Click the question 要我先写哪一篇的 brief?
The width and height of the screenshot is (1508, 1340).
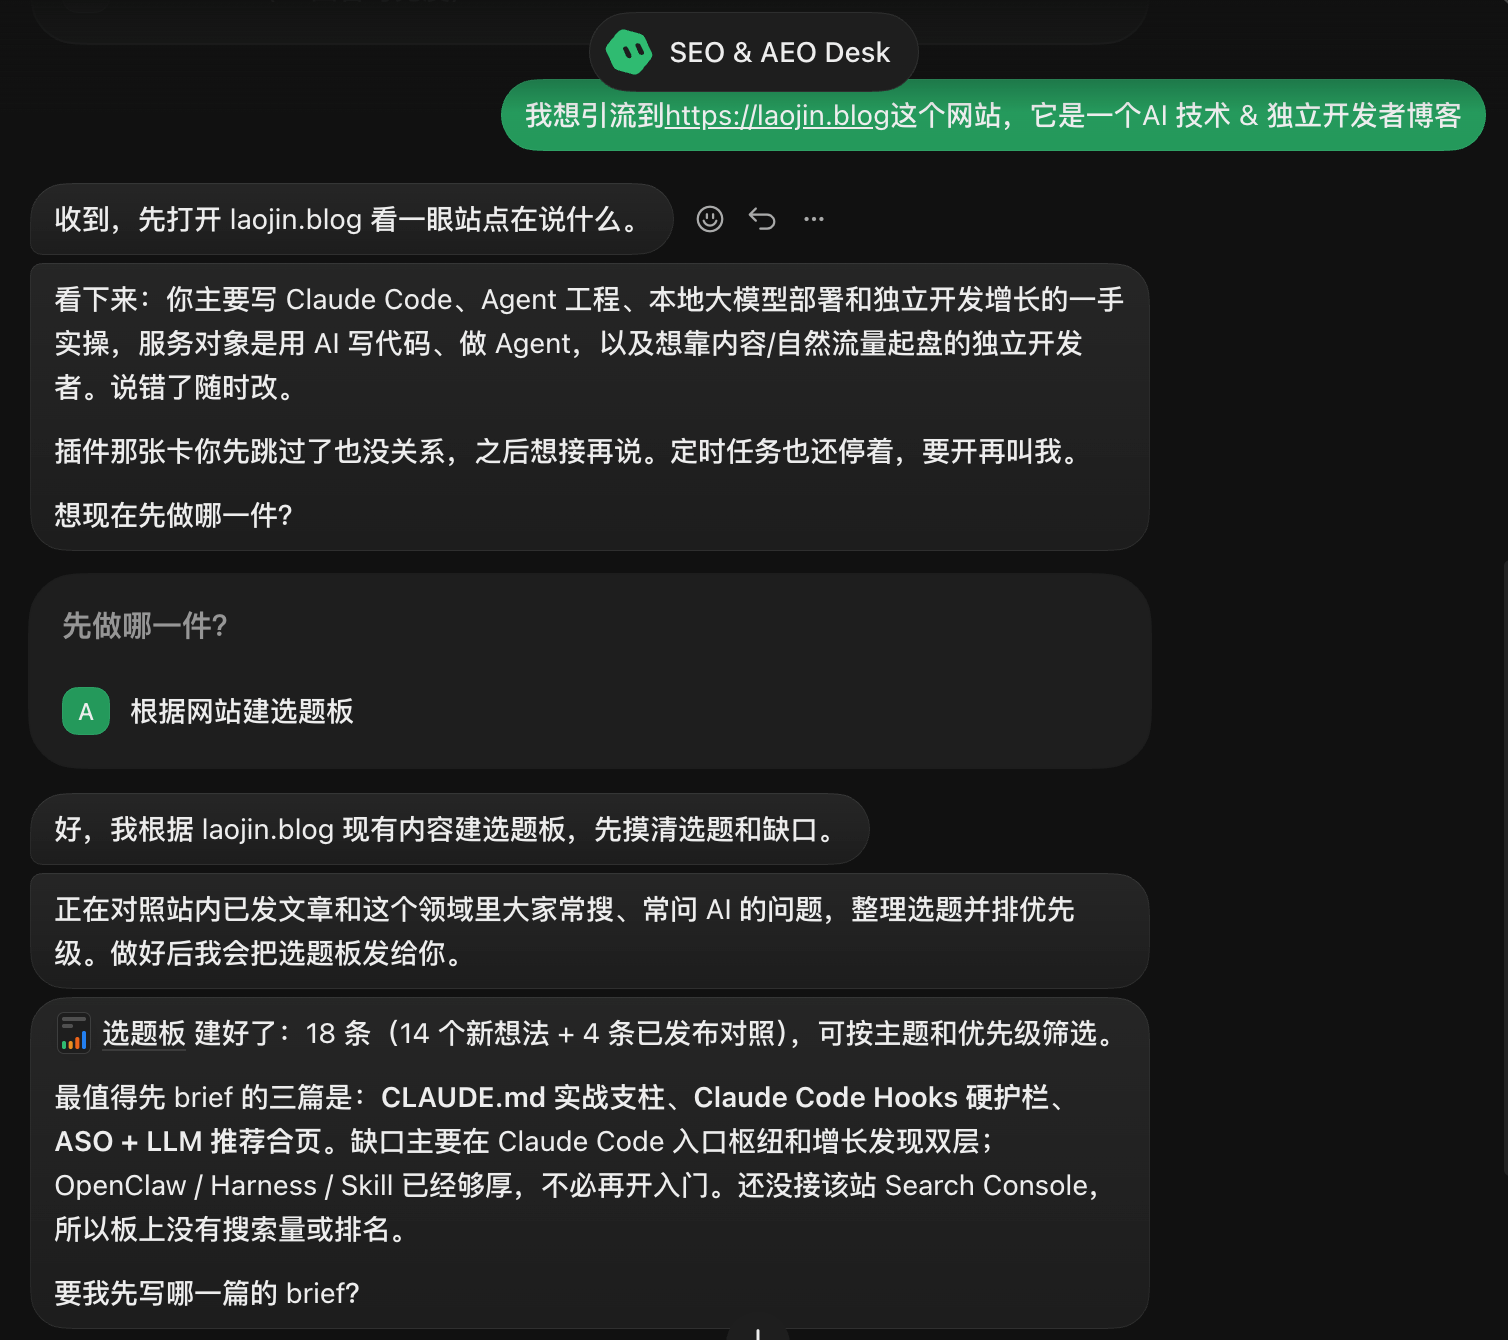pos(207,1293)
